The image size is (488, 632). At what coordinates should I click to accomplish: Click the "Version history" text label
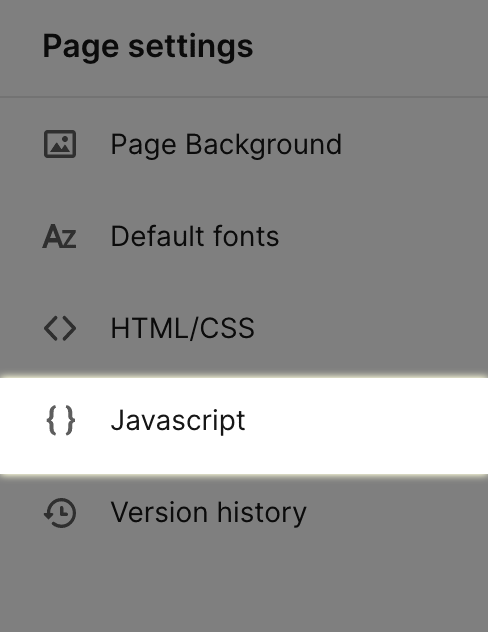[x=208, y=513]
